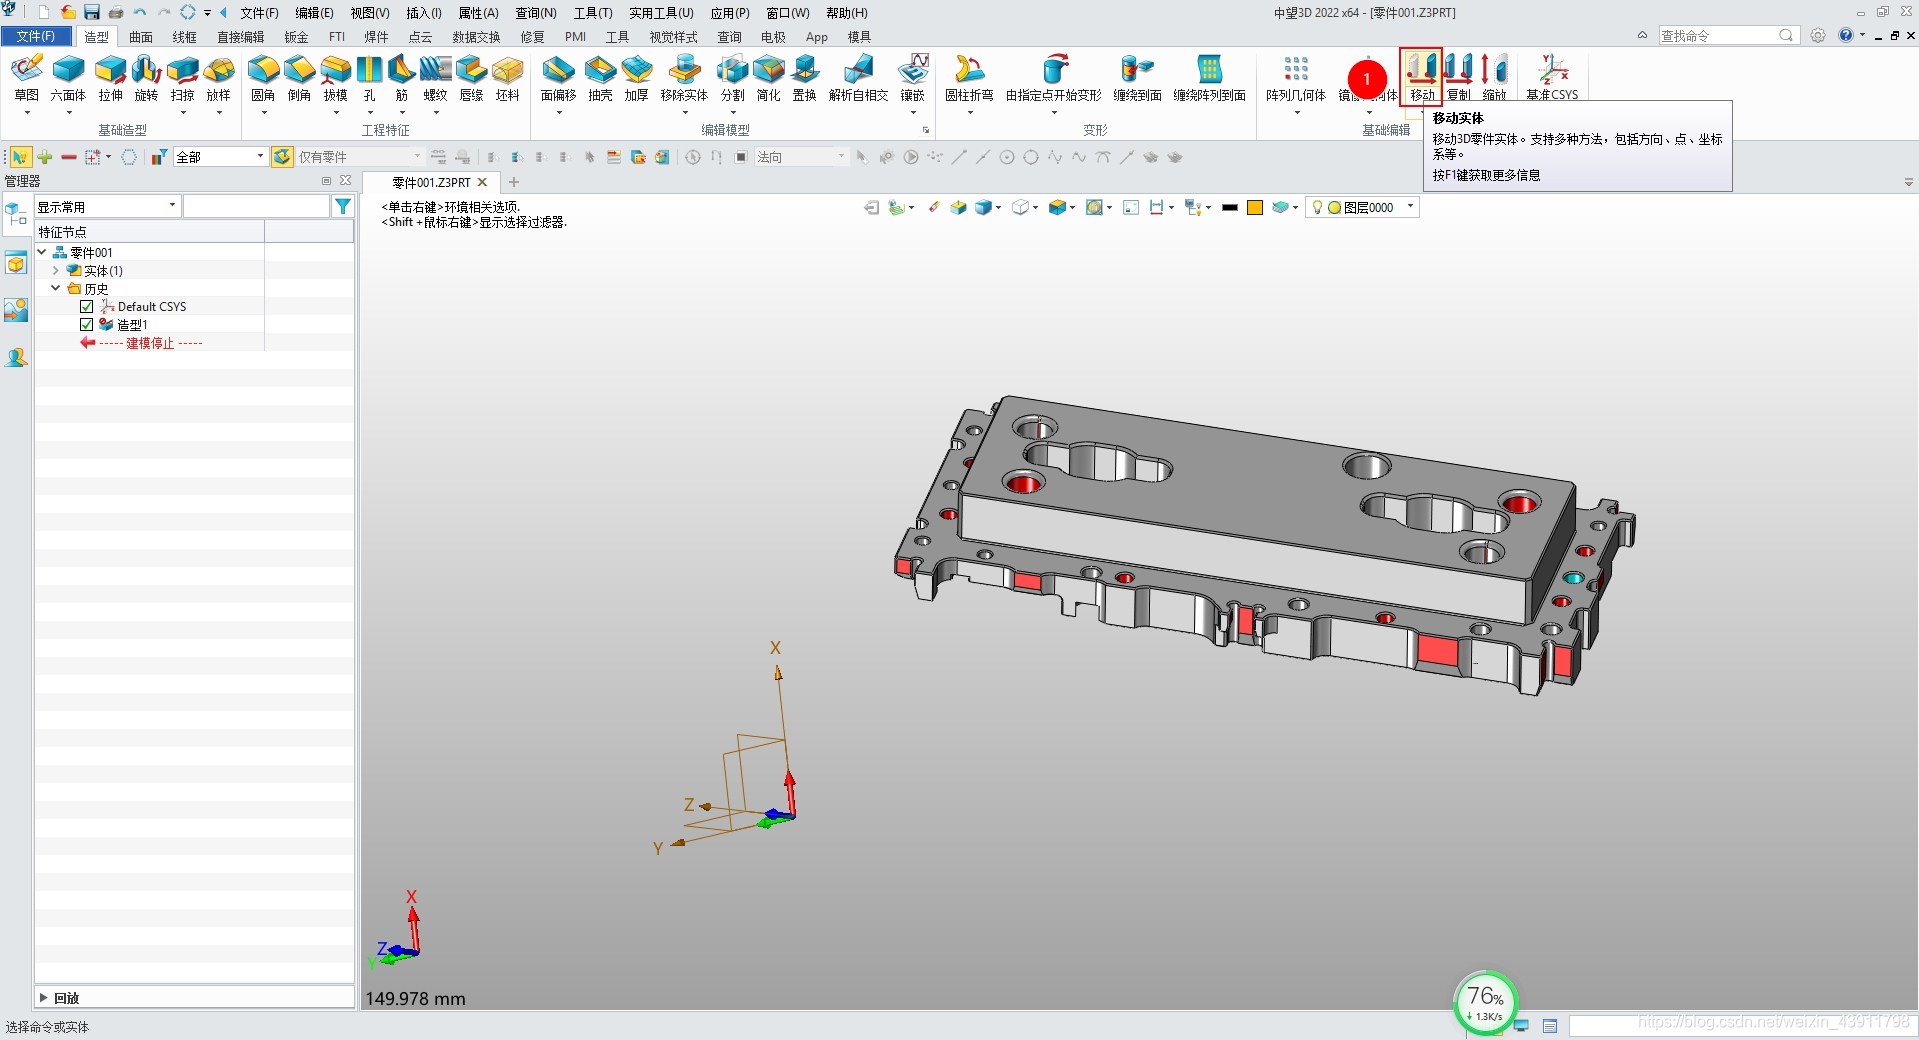Open the 帮助(H) menu

[846, 13]
